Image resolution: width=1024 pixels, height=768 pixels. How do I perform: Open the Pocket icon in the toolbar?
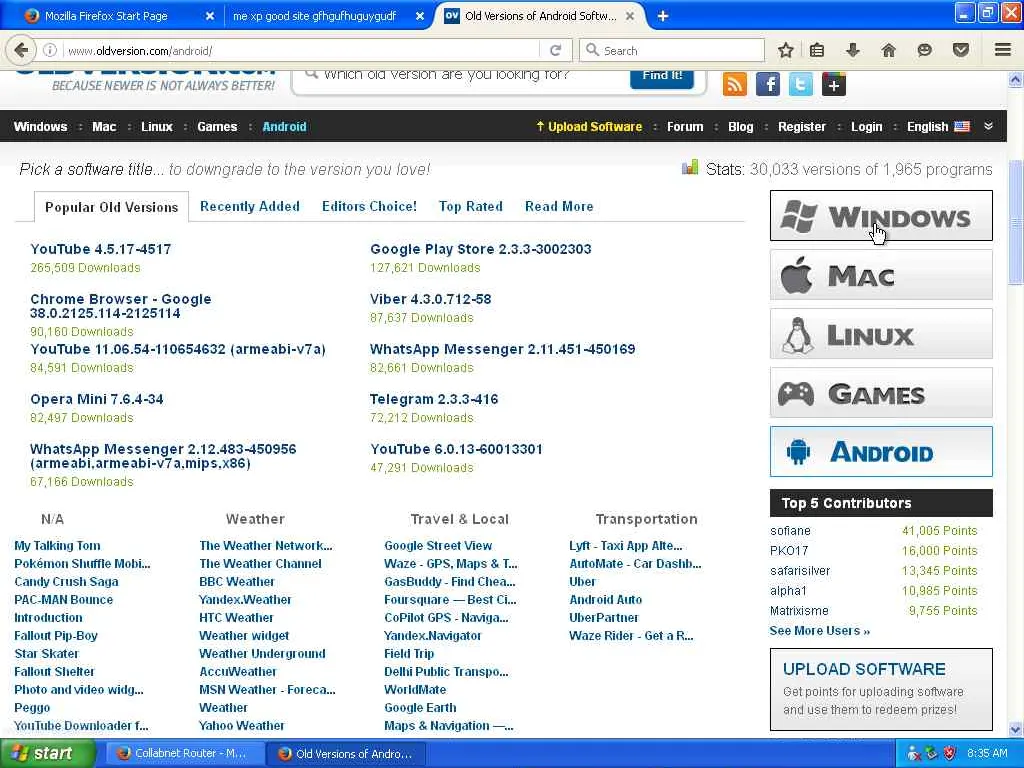point(961,50)
